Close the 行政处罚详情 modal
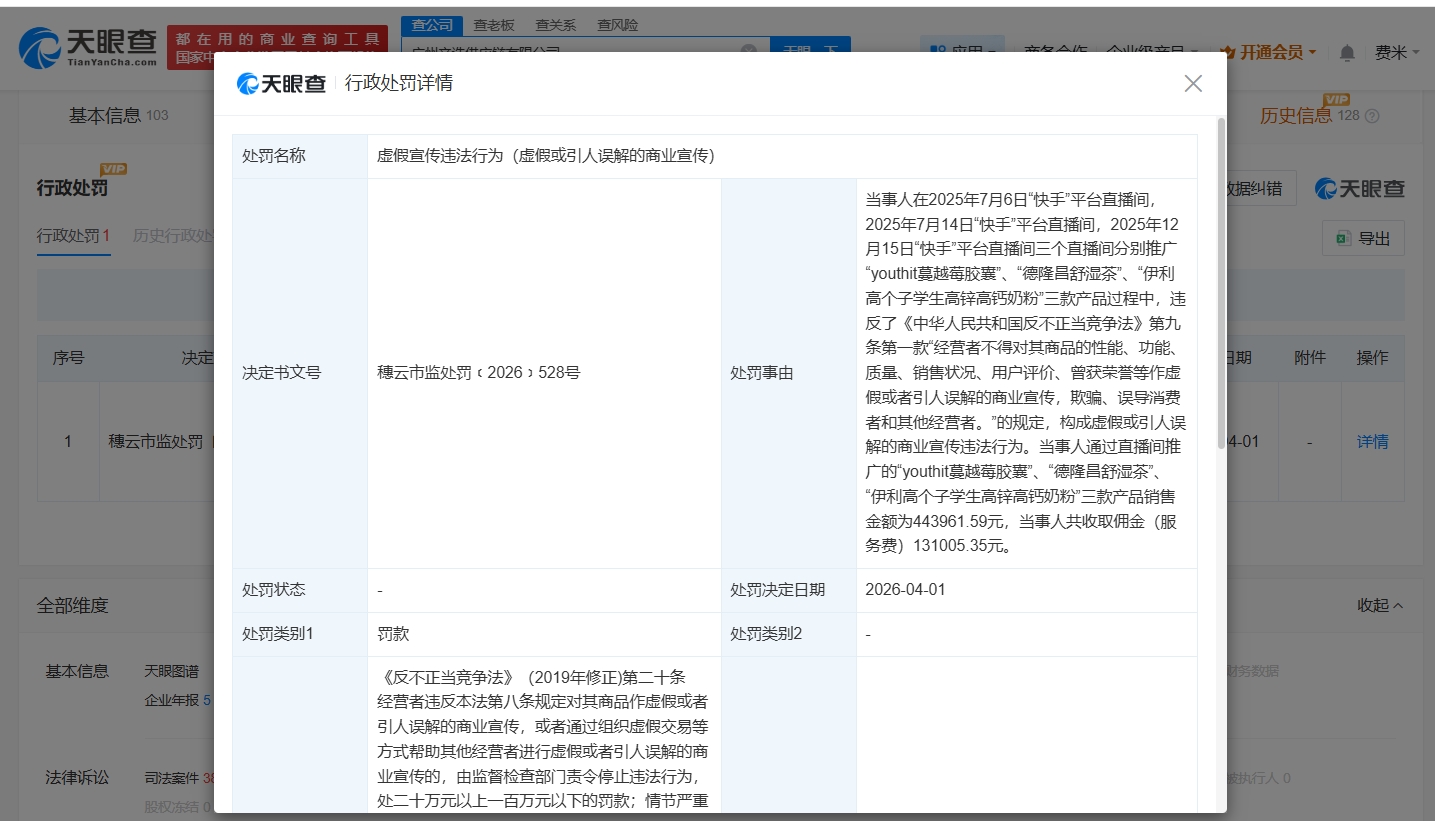This screenshot has height=821, width=1435. 1193,84
